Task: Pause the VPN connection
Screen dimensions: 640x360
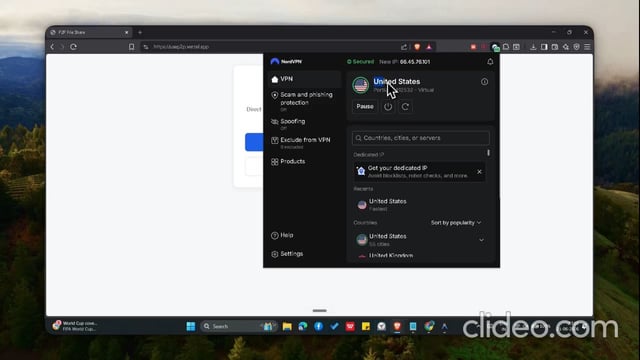Action: (364, 107)
